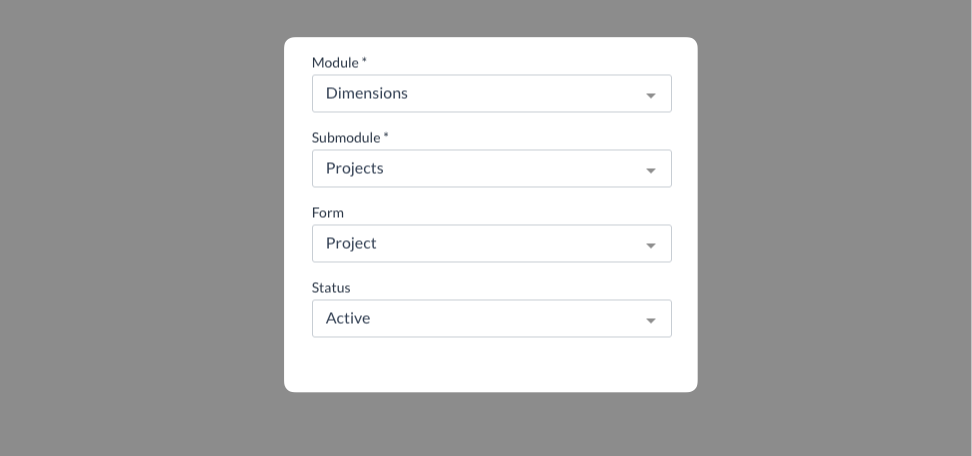Click the selected value text "Active"
Image resolution: width=972 pixels, height=456 pixels.
348,318
